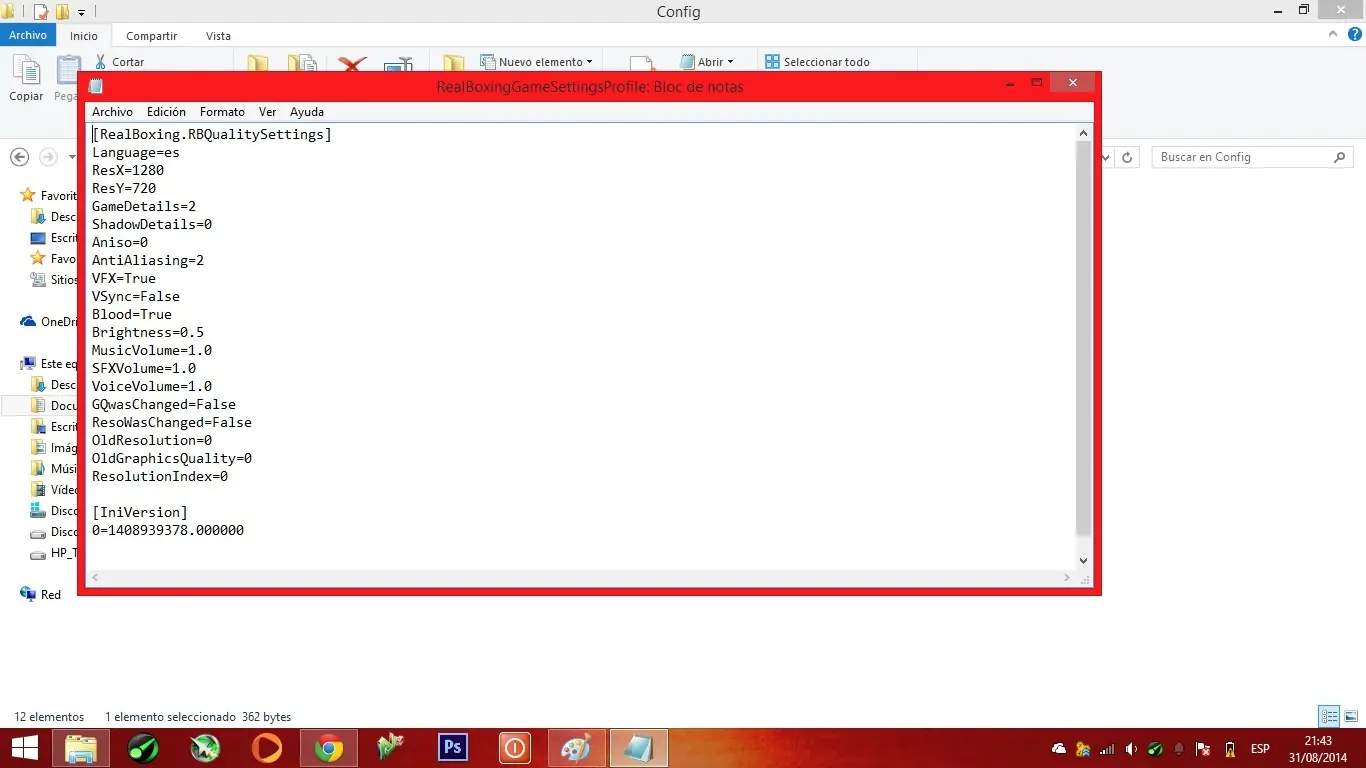The height and width of the screenshot is (768, 1366).
Task: Click Explorer back navigation arrow
Action: (19, 157)
